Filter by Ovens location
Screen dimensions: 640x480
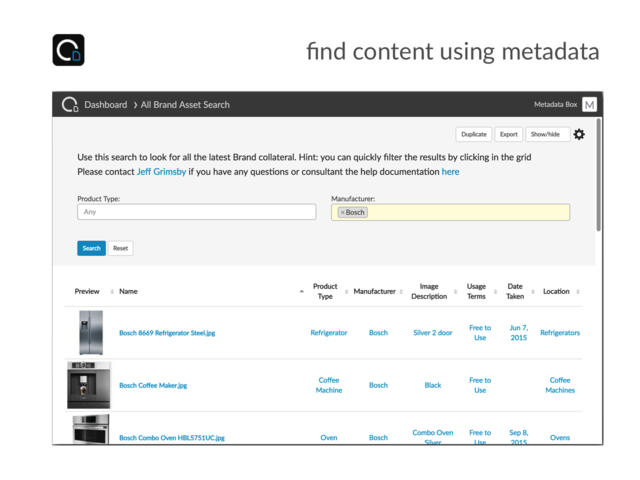pos(560,438)
